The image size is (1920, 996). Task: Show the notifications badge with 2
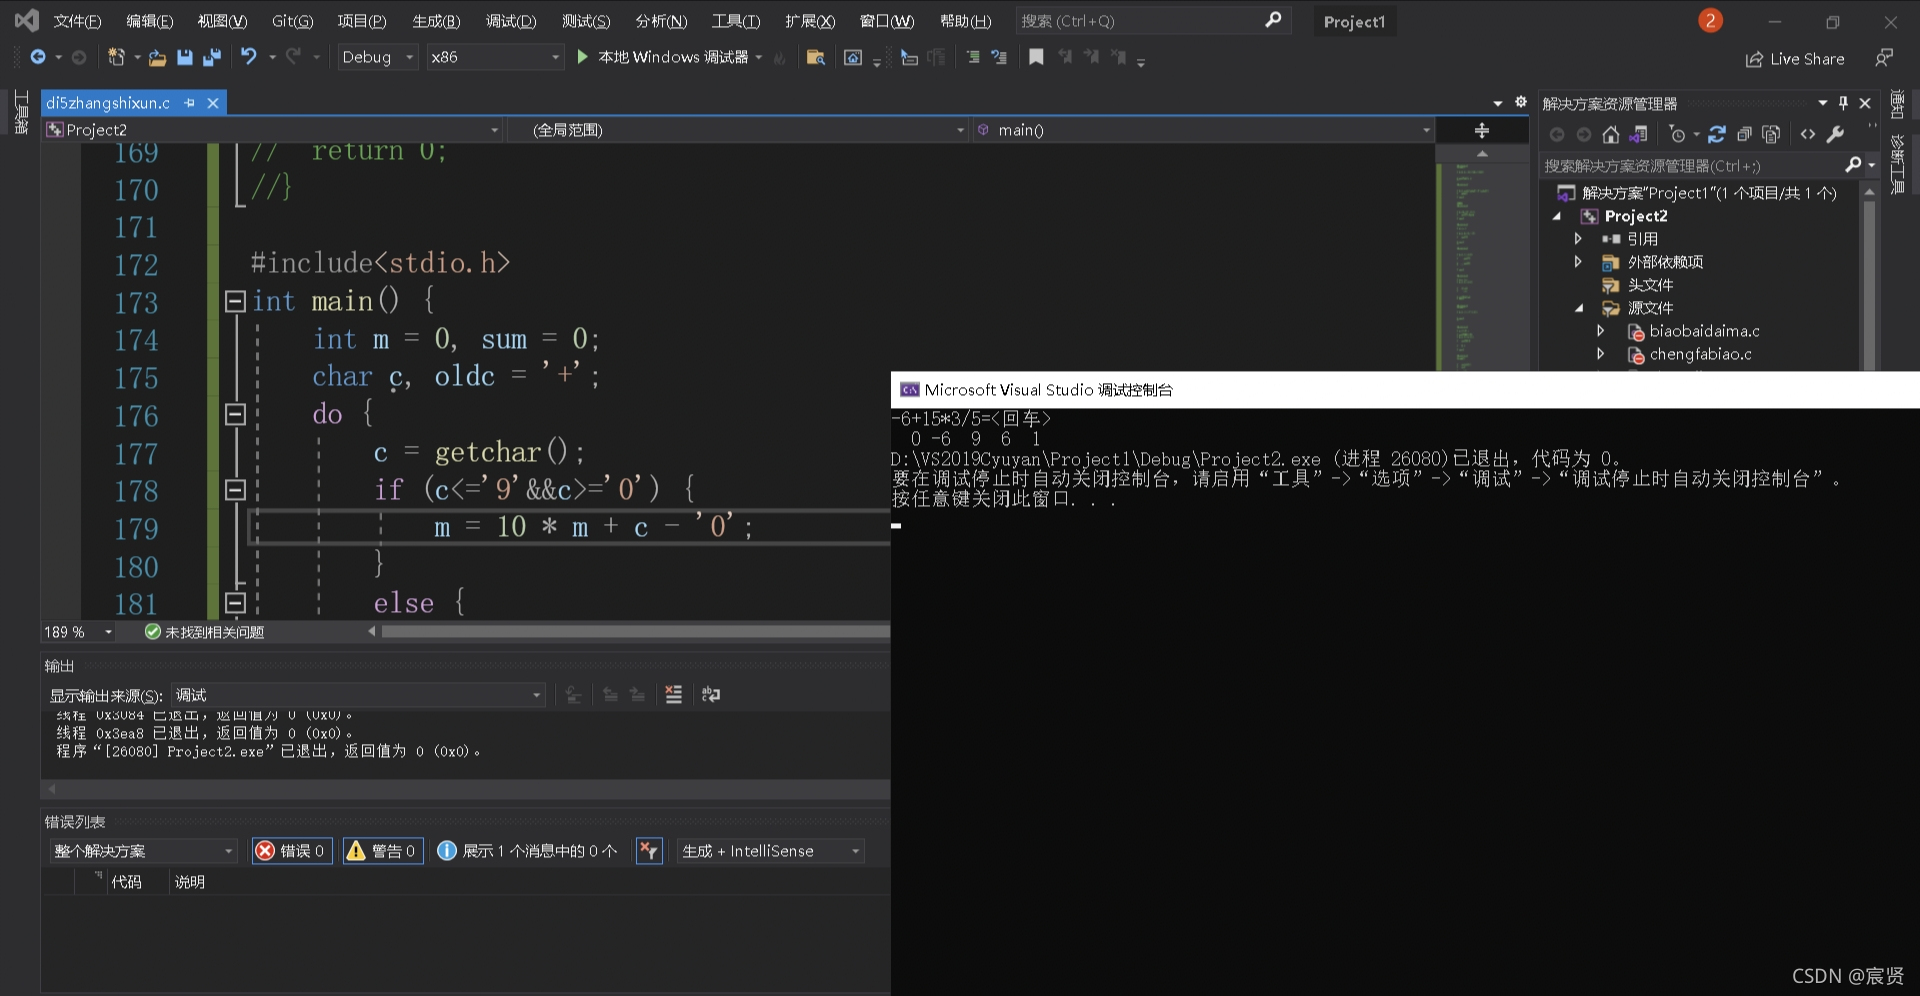coord(1710,21)
